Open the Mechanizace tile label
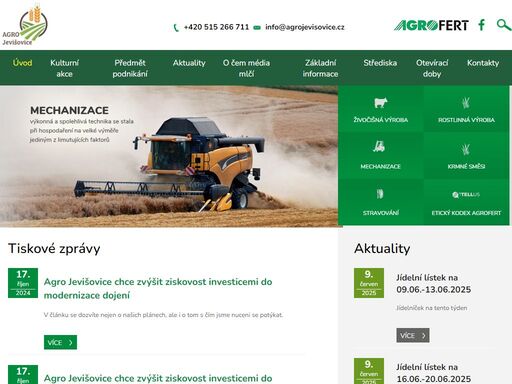The height and width of the screenshot is (384, 512). coord(380,166)
